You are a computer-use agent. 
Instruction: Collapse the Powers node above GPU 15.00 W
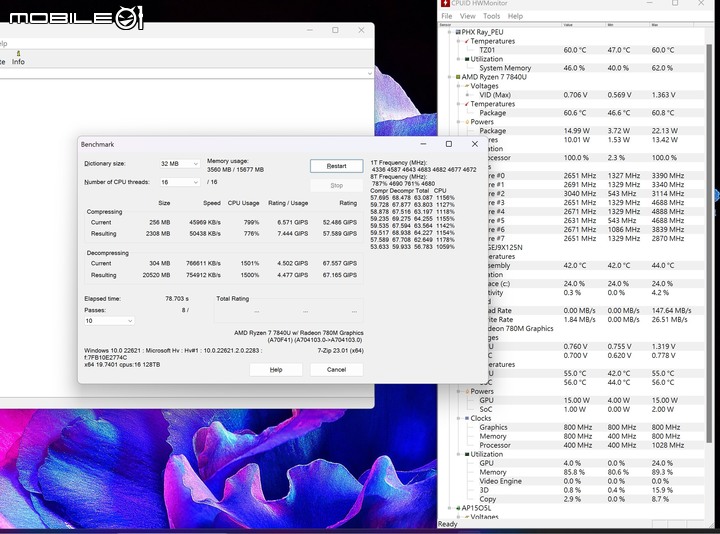pyautogui.click(x=459, y=391)
